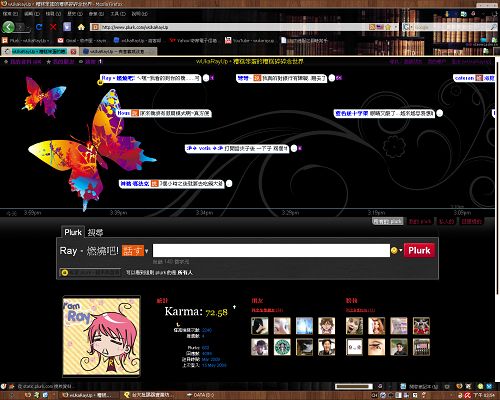Click the status bar loading progress bar
Viewport: 500px width, 400px height.
pos(354,386)
